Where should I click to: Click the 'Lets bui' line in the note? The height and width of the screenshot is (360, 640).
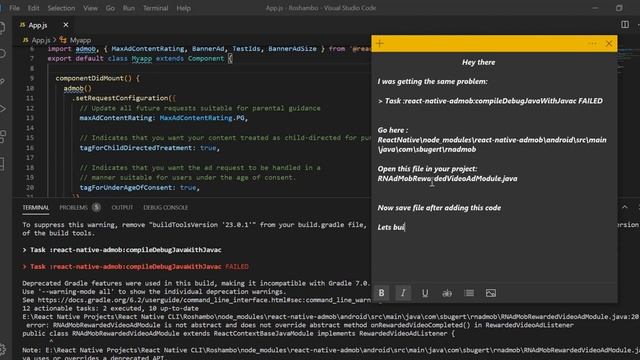[391, 227]
